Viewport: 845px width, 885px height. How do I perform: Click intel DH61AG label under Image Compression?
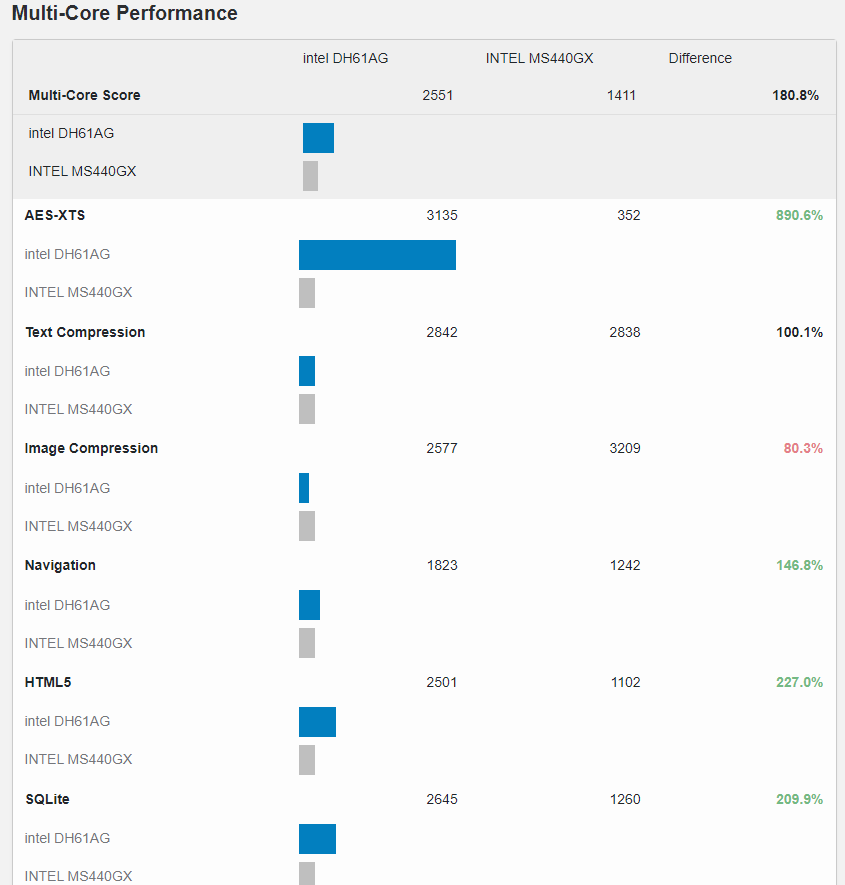[x=67, y=488]
